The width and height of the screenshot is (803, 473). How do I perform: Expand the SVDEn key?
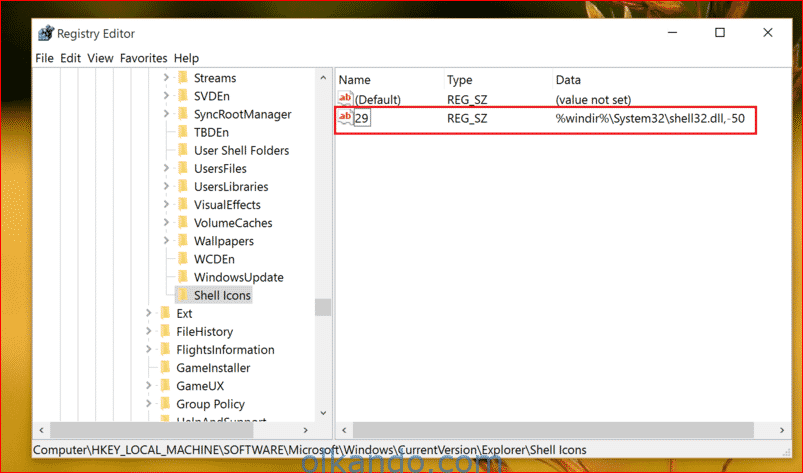pyautogui.click(x=166, y=96)
